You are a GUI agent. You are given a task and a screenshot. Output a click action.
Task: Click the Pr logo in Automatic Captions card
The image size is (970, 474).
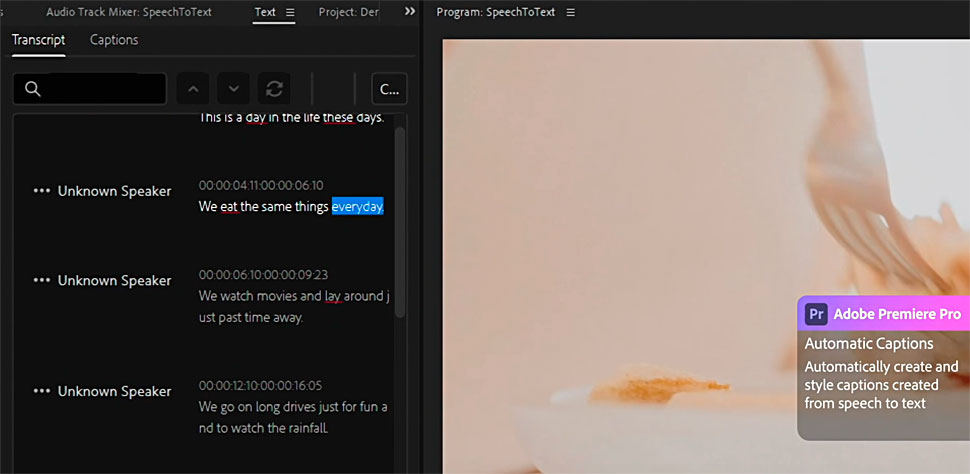click(816, 314)
